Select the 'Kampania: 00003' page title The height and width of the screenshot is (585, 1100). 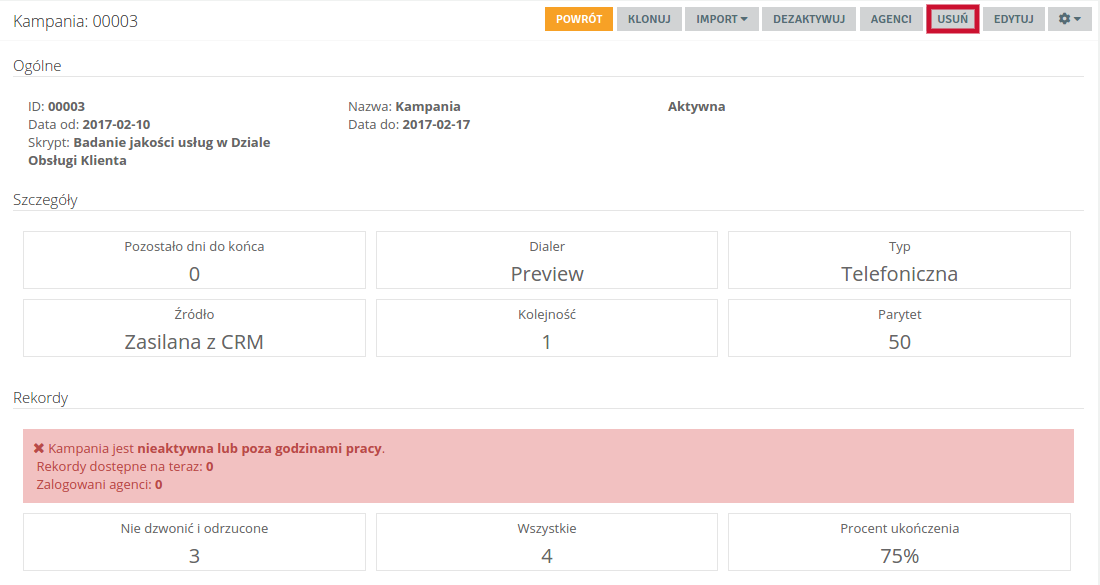coord(76,21)
